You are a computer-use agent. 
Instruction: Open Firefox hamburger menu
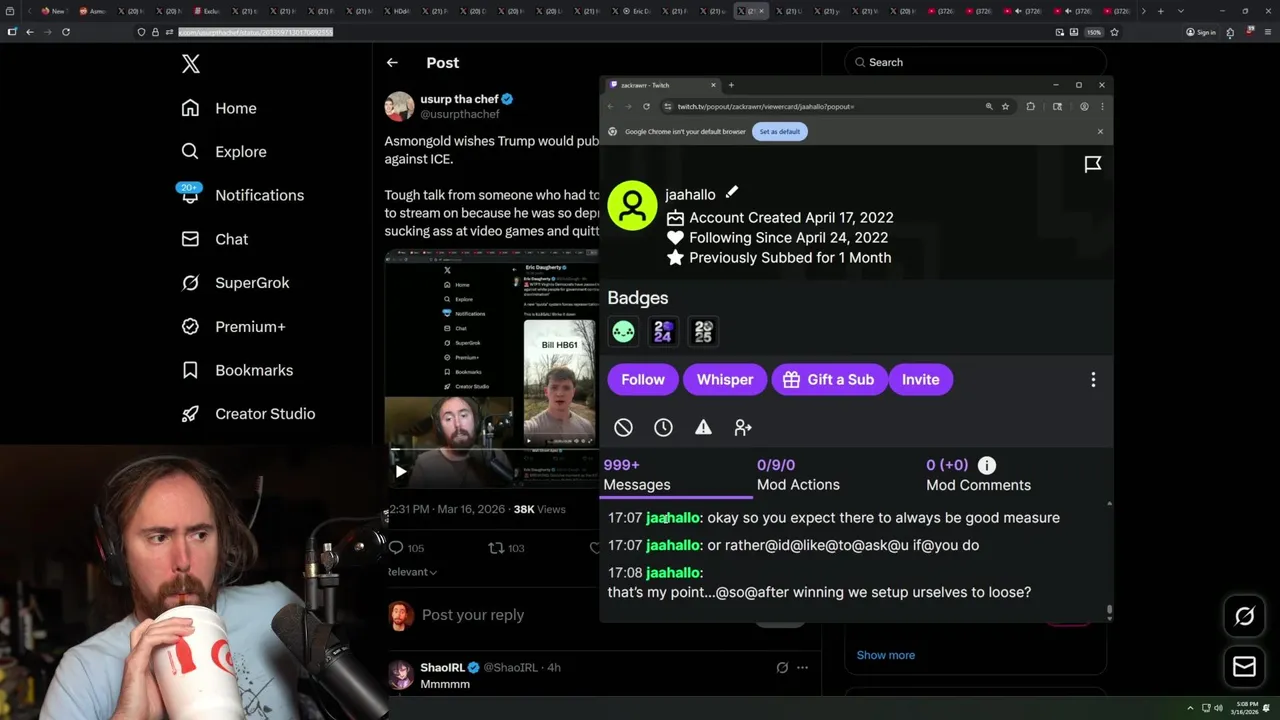tap(1266, 32)
